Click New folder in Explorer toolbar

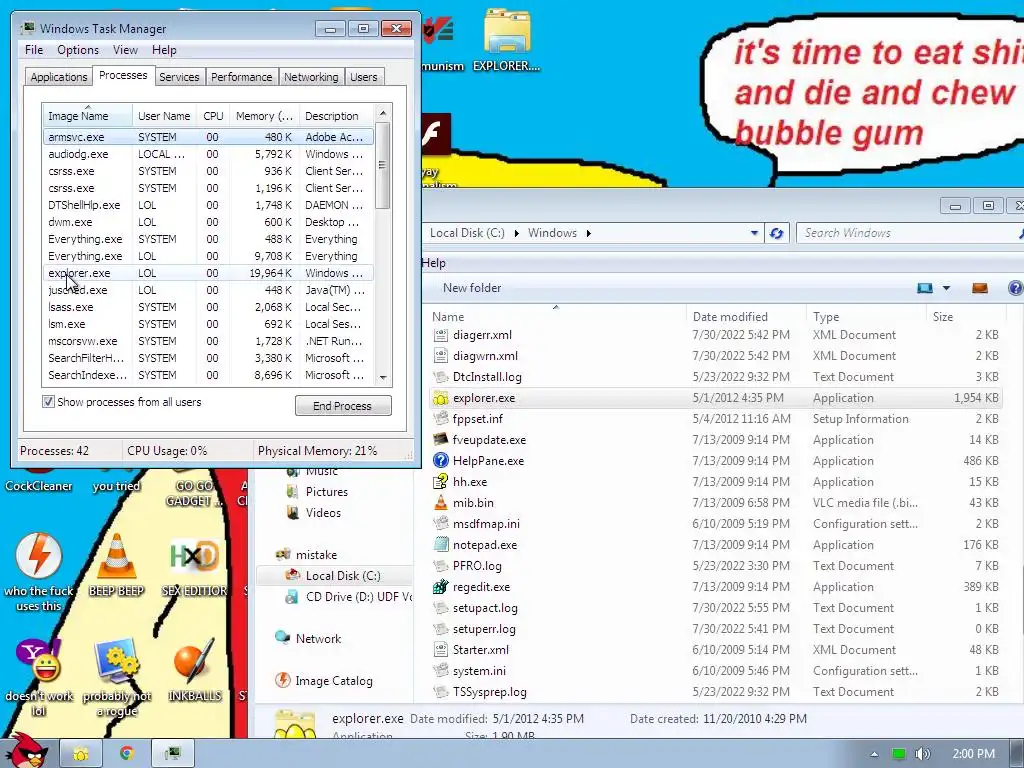(x=472, y=288)
